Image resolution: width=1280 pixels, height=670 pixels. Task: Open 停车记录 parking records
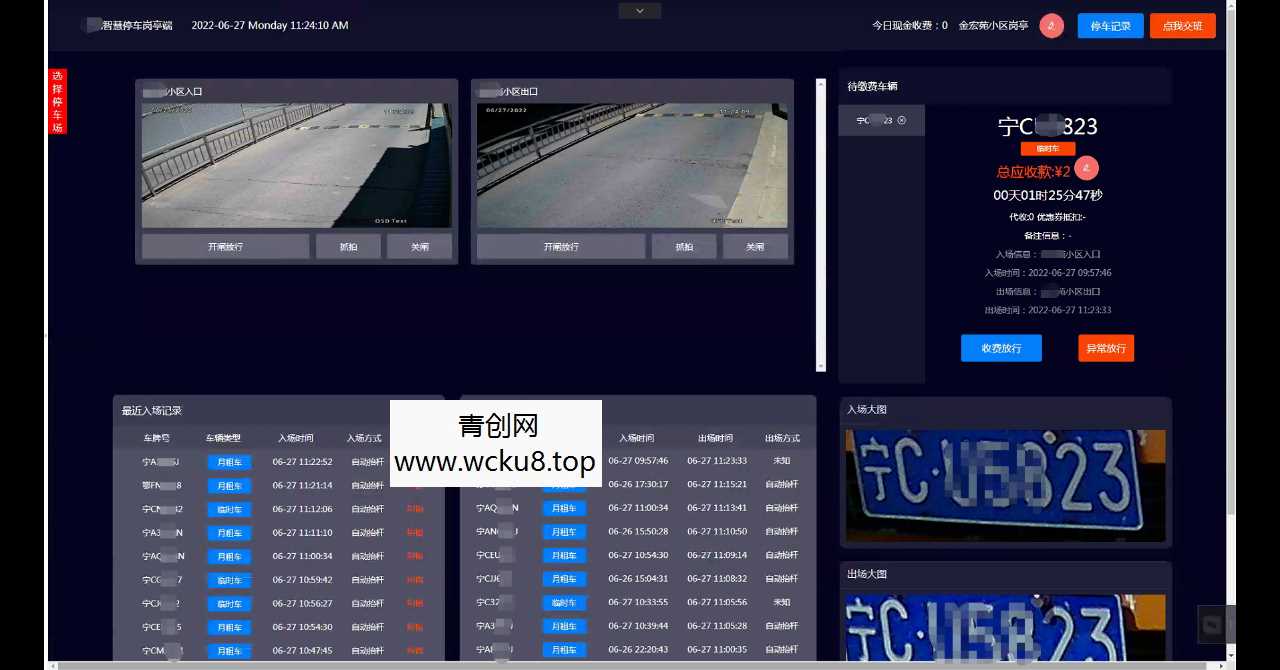(1110, 26)
